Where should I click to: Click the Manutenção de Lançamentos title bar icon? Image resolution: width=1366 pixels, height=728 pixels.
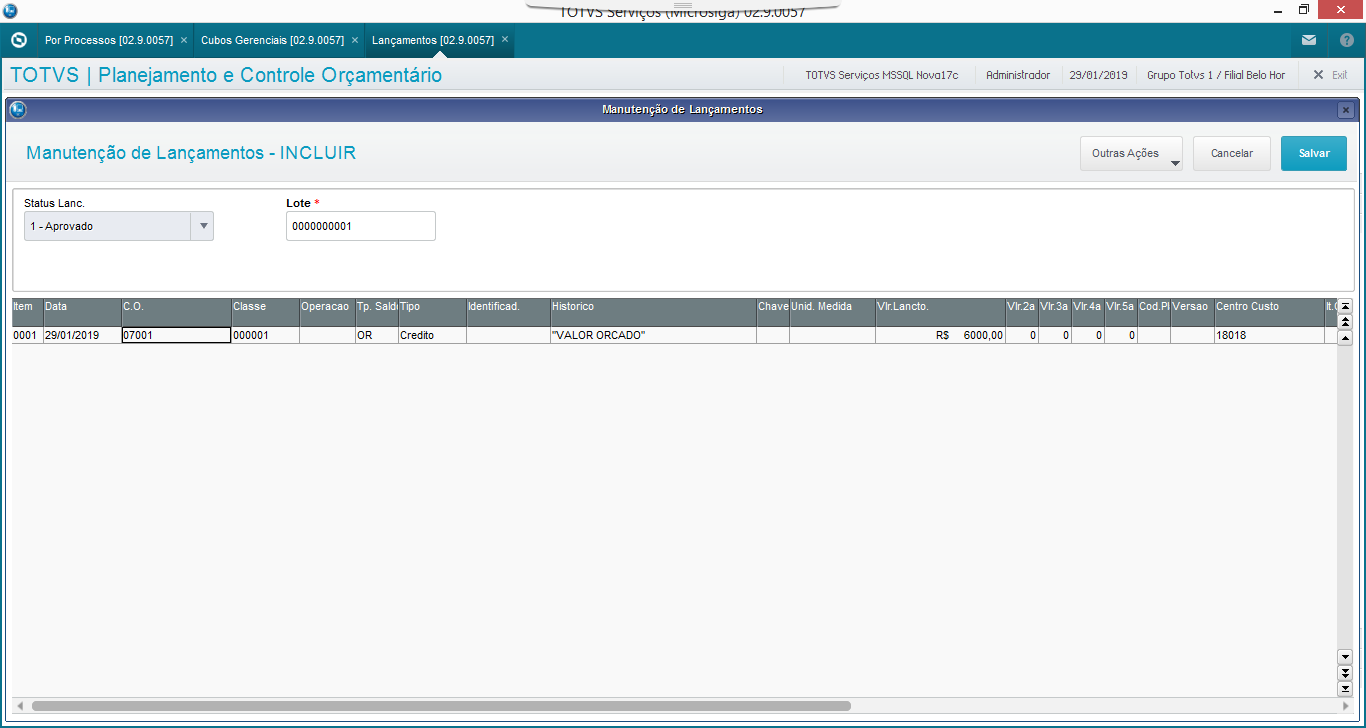click(18, 110)
